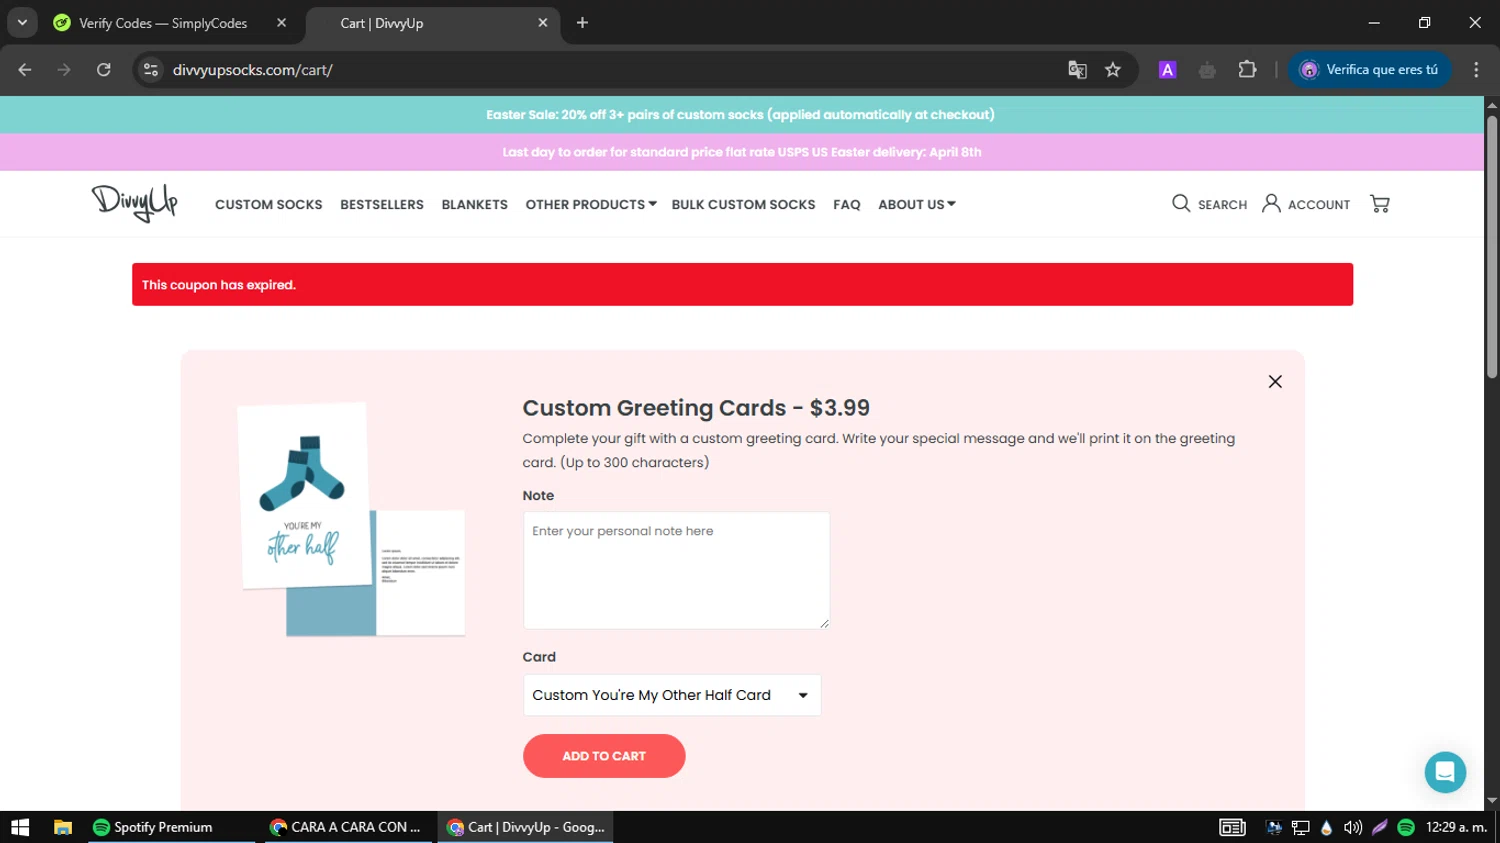The image size is (1500, 843).
Task: Select the Cart | DivvyUp tab
Action: 432,23
